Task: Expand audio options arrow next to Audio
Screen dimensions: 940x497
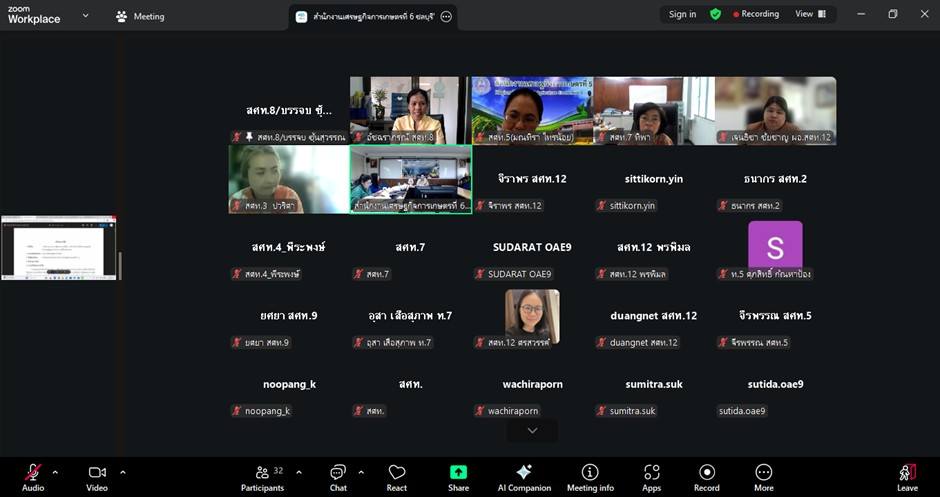Action: pos(55,471)
